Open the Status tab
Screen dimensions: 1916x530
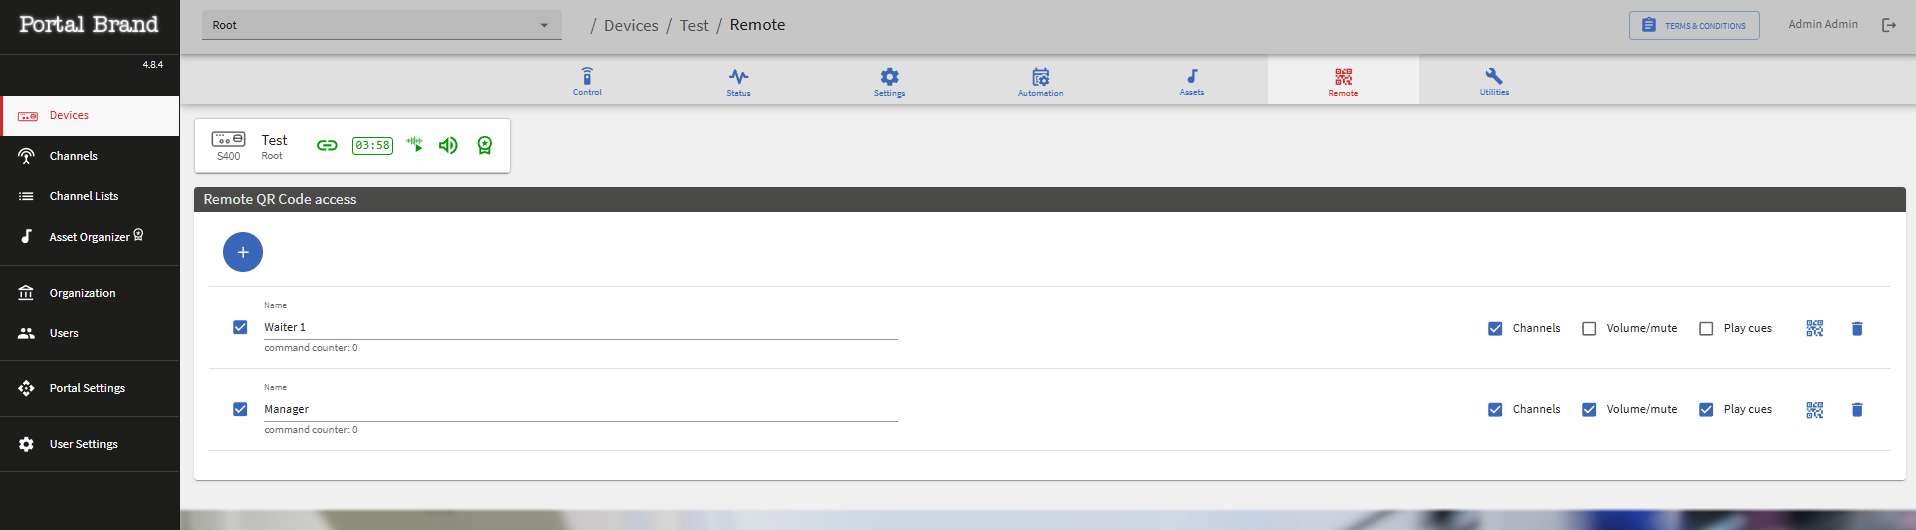[x=738, y=80]
